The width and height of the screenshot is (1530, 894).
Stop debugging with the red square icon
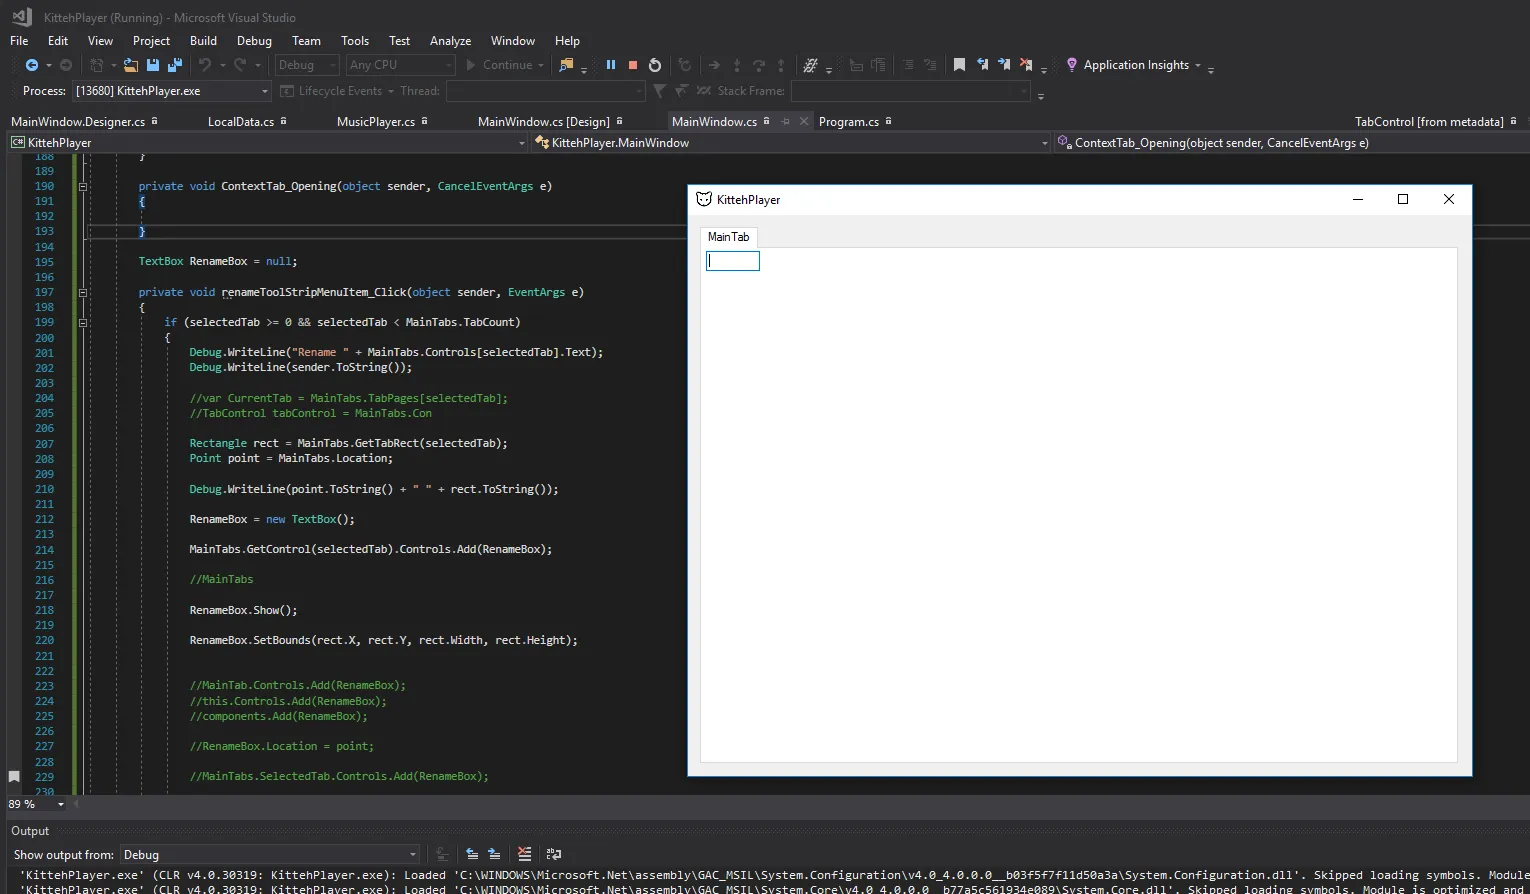point(633,65)
